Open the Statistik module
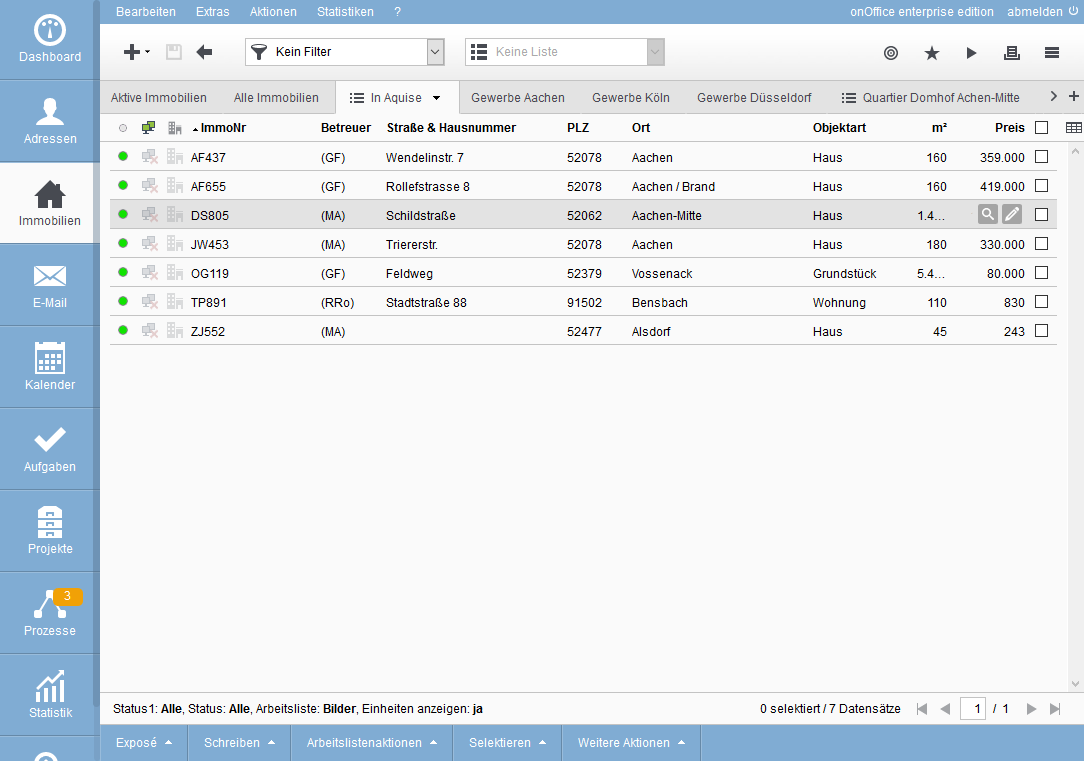The width and height of the screenshot is (1084, 761). tap(50, 695)
